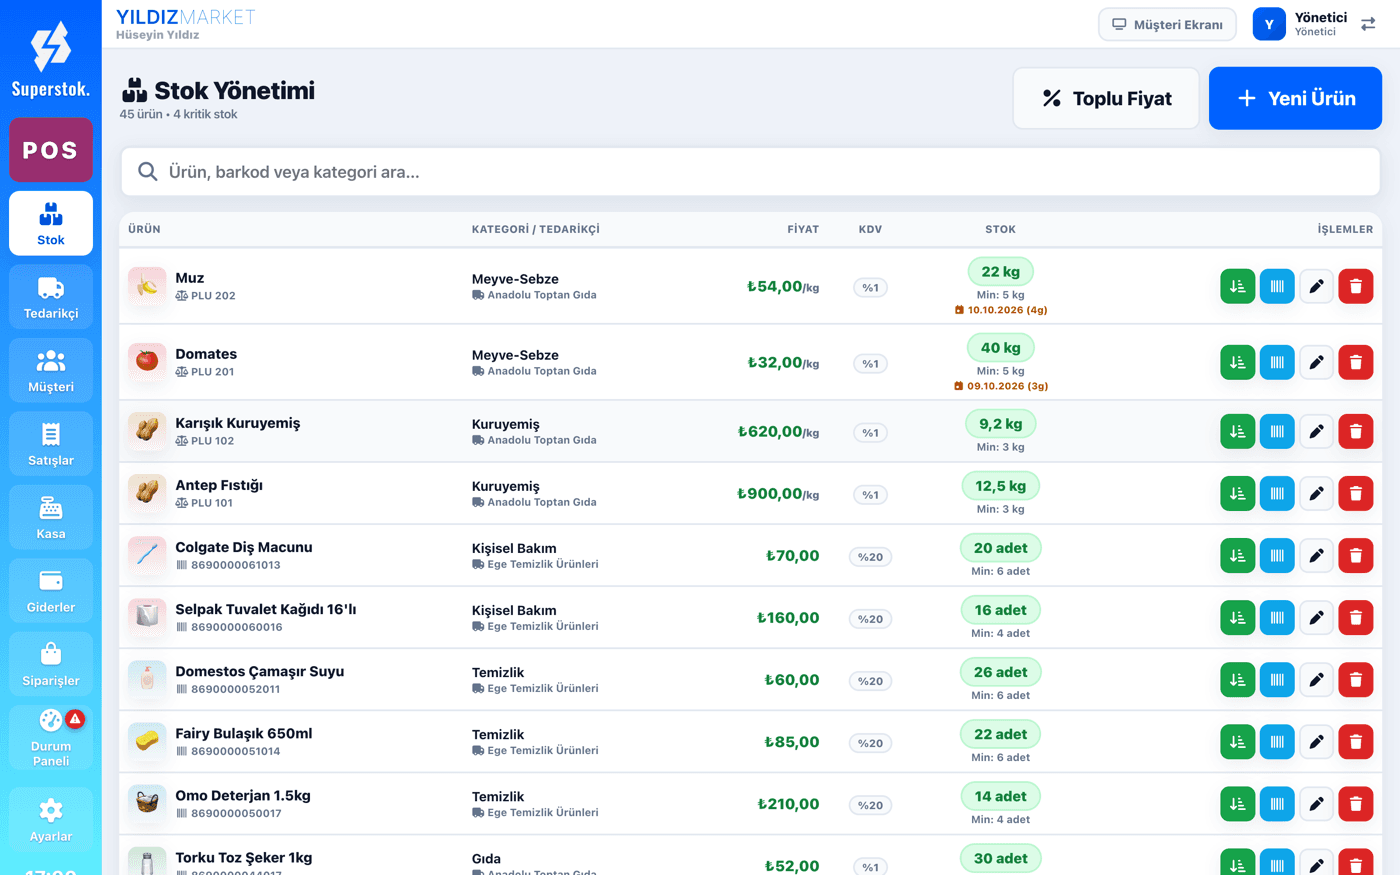Delete Fairy Bulaşık 650ml product
The height and width of the screenshot is (875, 1400).
pyautogui.click(x=1356, y=741)
